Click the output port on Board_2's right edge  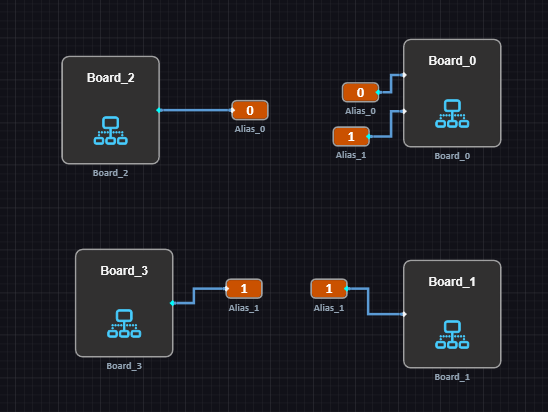[x=159, y=110]
